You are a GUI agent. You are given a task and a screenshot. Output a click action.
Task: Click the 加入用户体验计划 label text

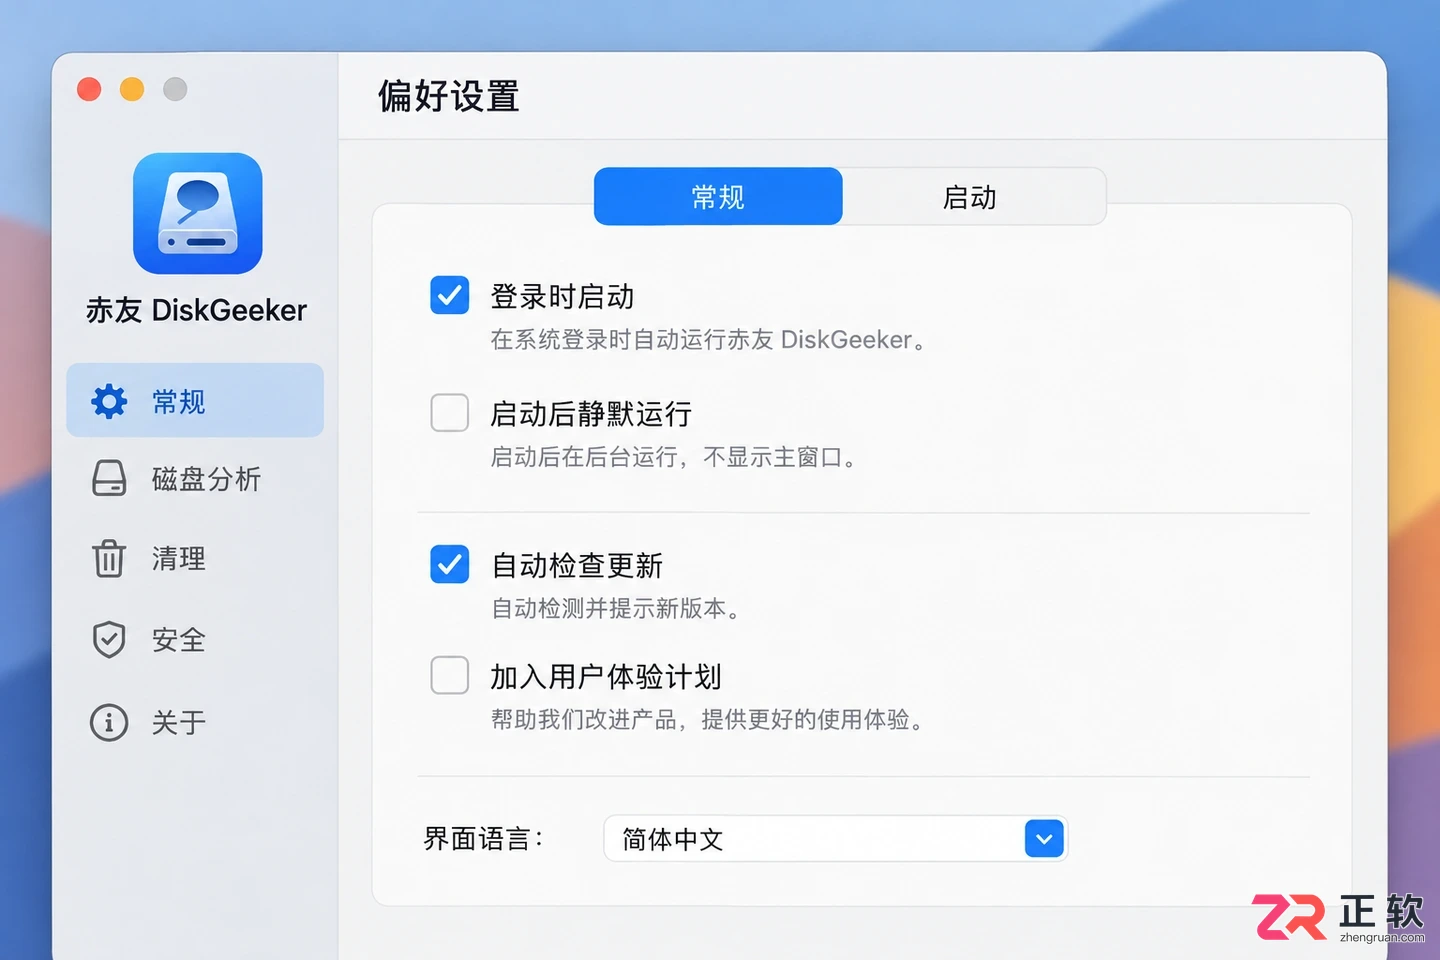point(606,677)
